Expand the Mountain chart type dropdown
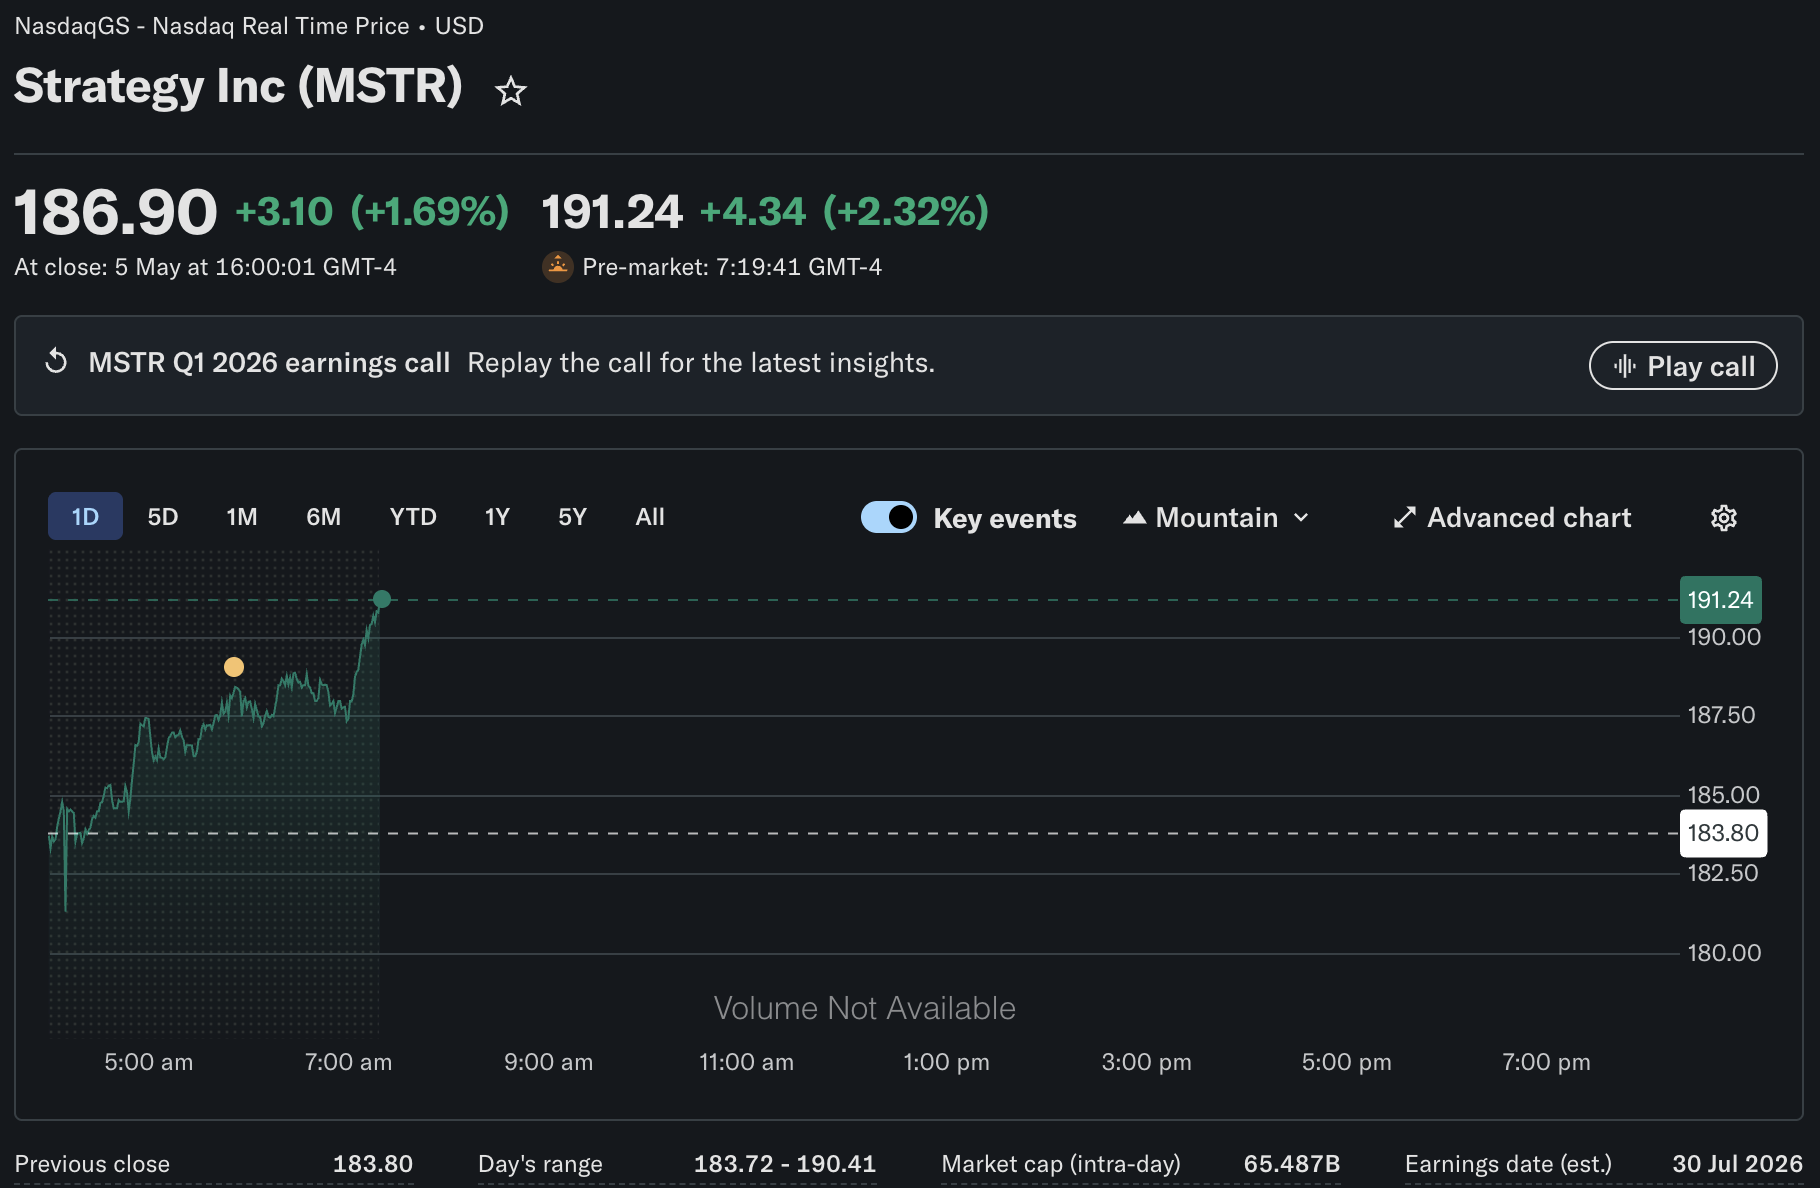The image size is (1820, 1188). tap(1216, 518)
